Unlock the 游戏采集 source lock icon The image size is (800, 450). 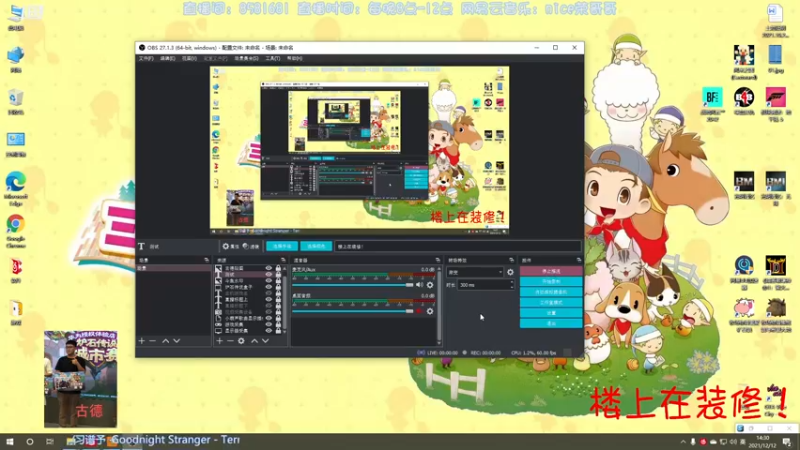click(x=279, y=324)
